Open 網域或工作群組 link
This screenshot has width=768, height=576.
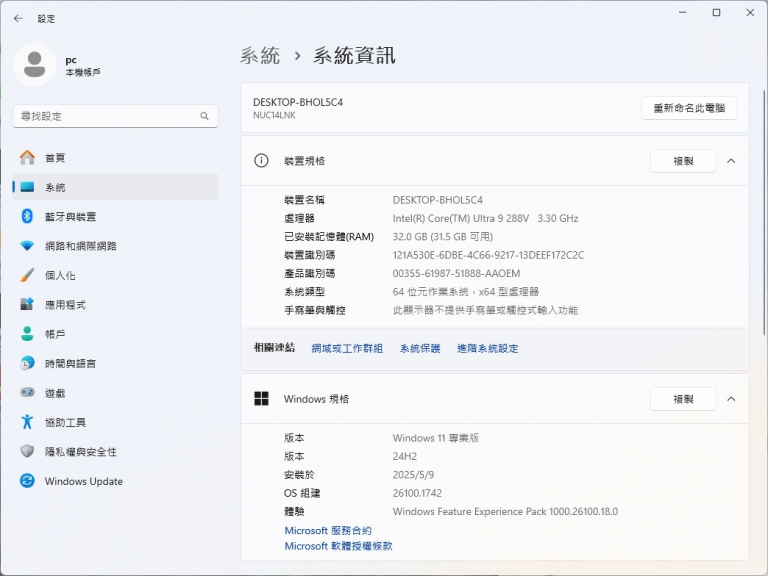pos(347,348)
